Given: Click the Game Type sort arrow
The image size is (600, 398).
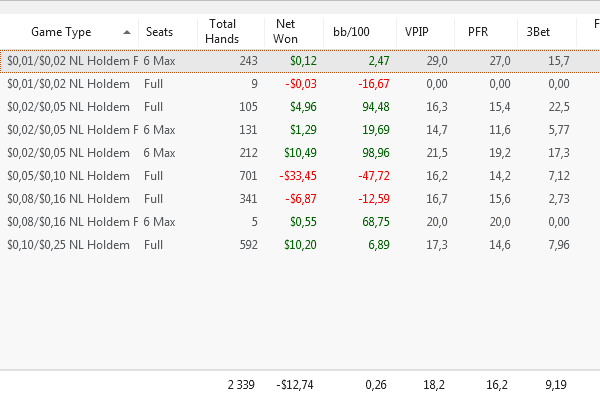Looking at the screenshot, I should pyautogui.click(x=127, y=33).
